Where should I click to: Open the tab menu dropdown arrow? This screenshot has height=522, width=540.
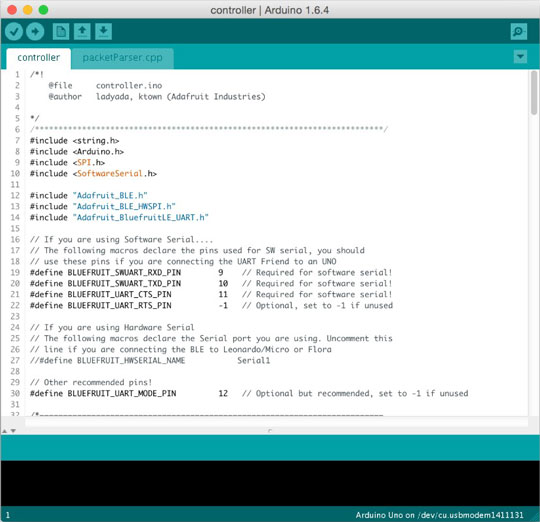(520, 56)
